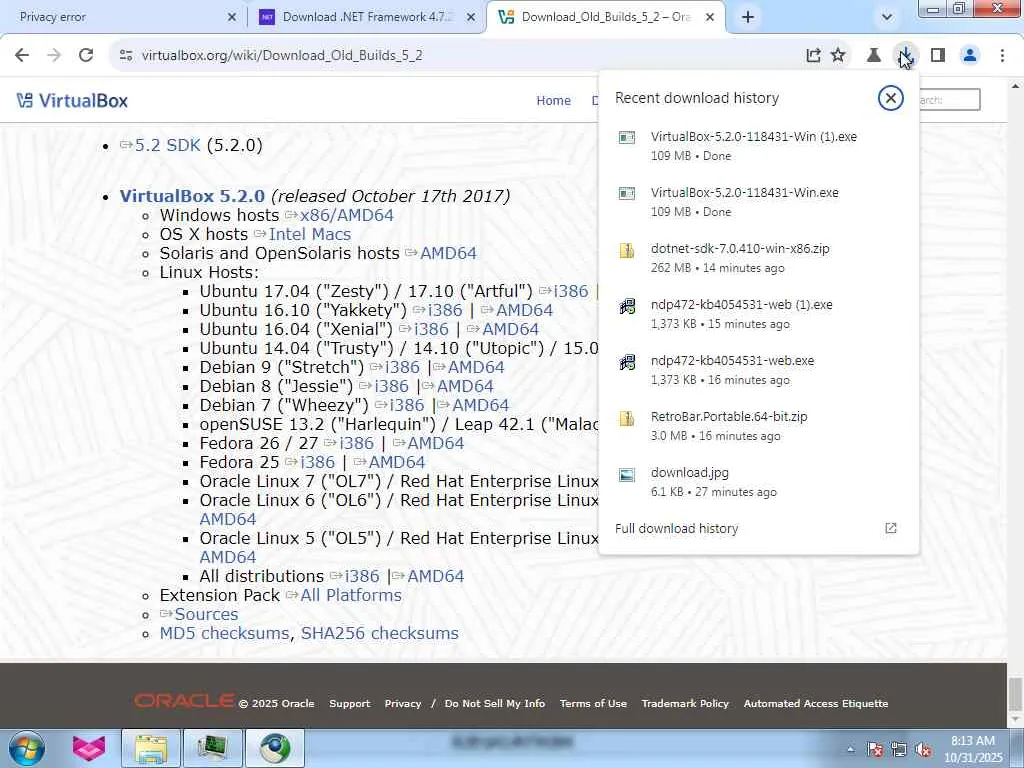This screenshot has width=1024, height=768.
Task: Download Ubuntu 16.04 Xenial i386
Action: tap(431, 328)
